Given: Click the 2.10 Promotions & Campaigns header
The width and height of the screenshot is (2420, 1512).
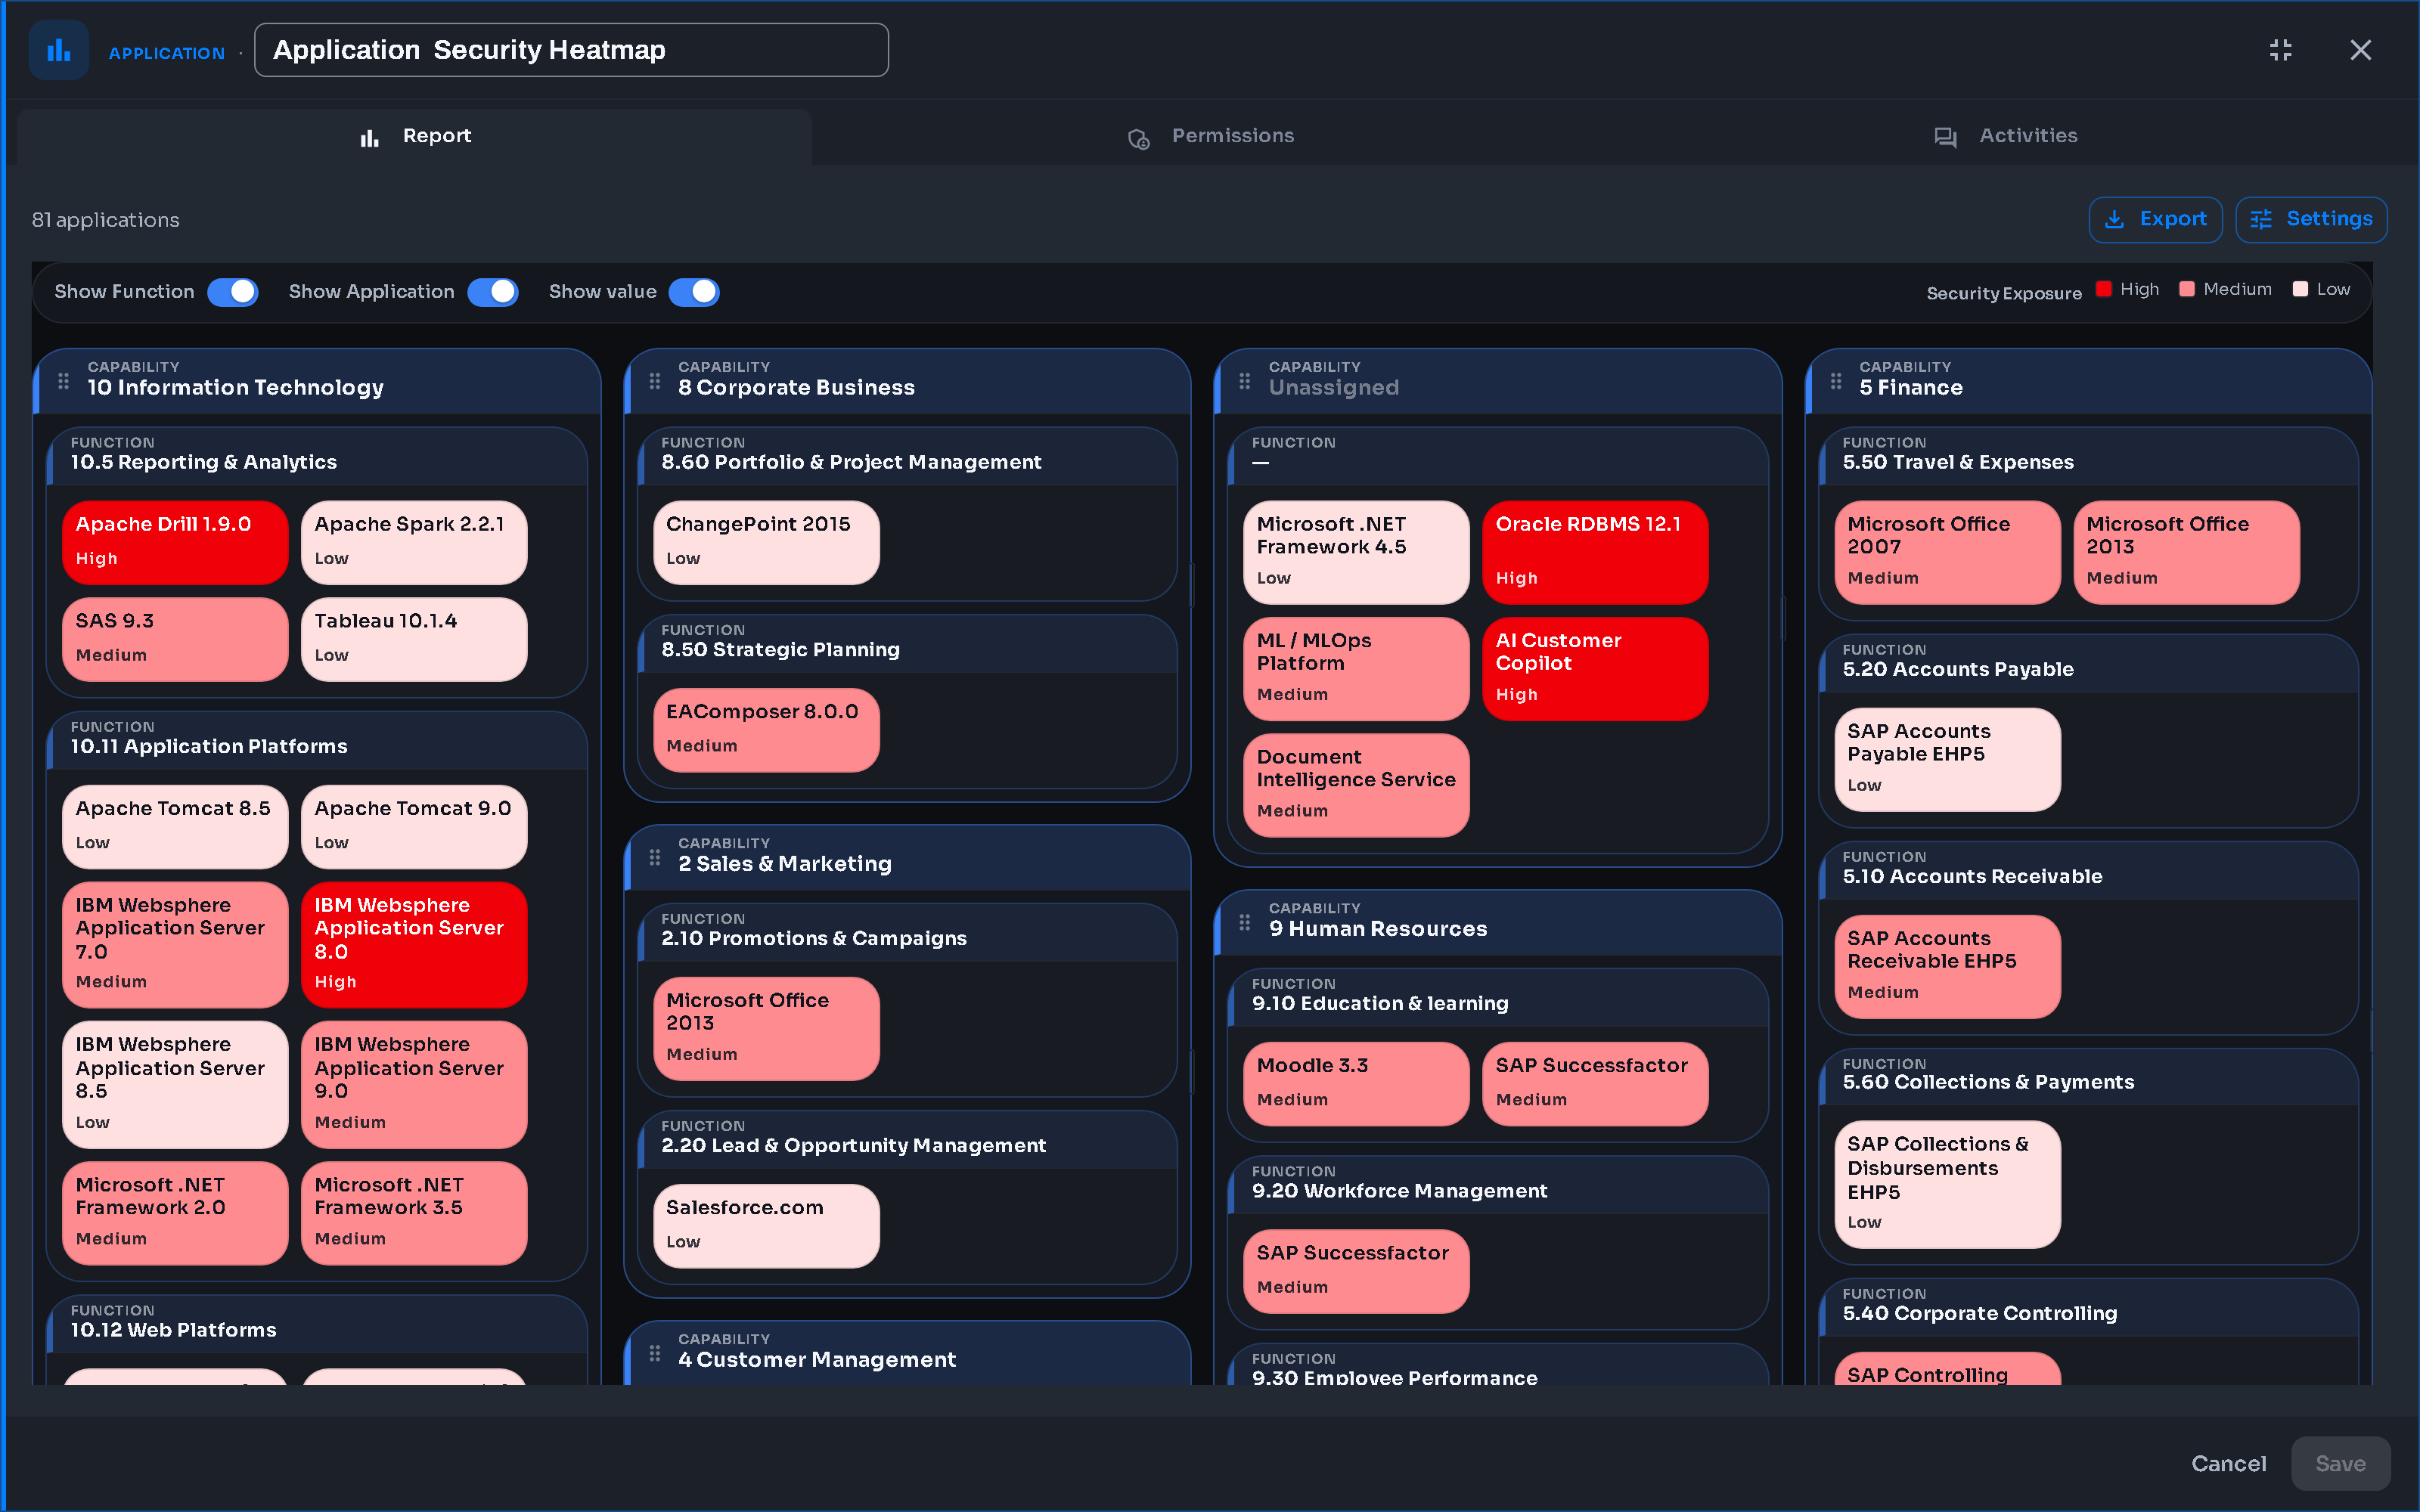Looking at the screenshot, I should tap(907, 931).
